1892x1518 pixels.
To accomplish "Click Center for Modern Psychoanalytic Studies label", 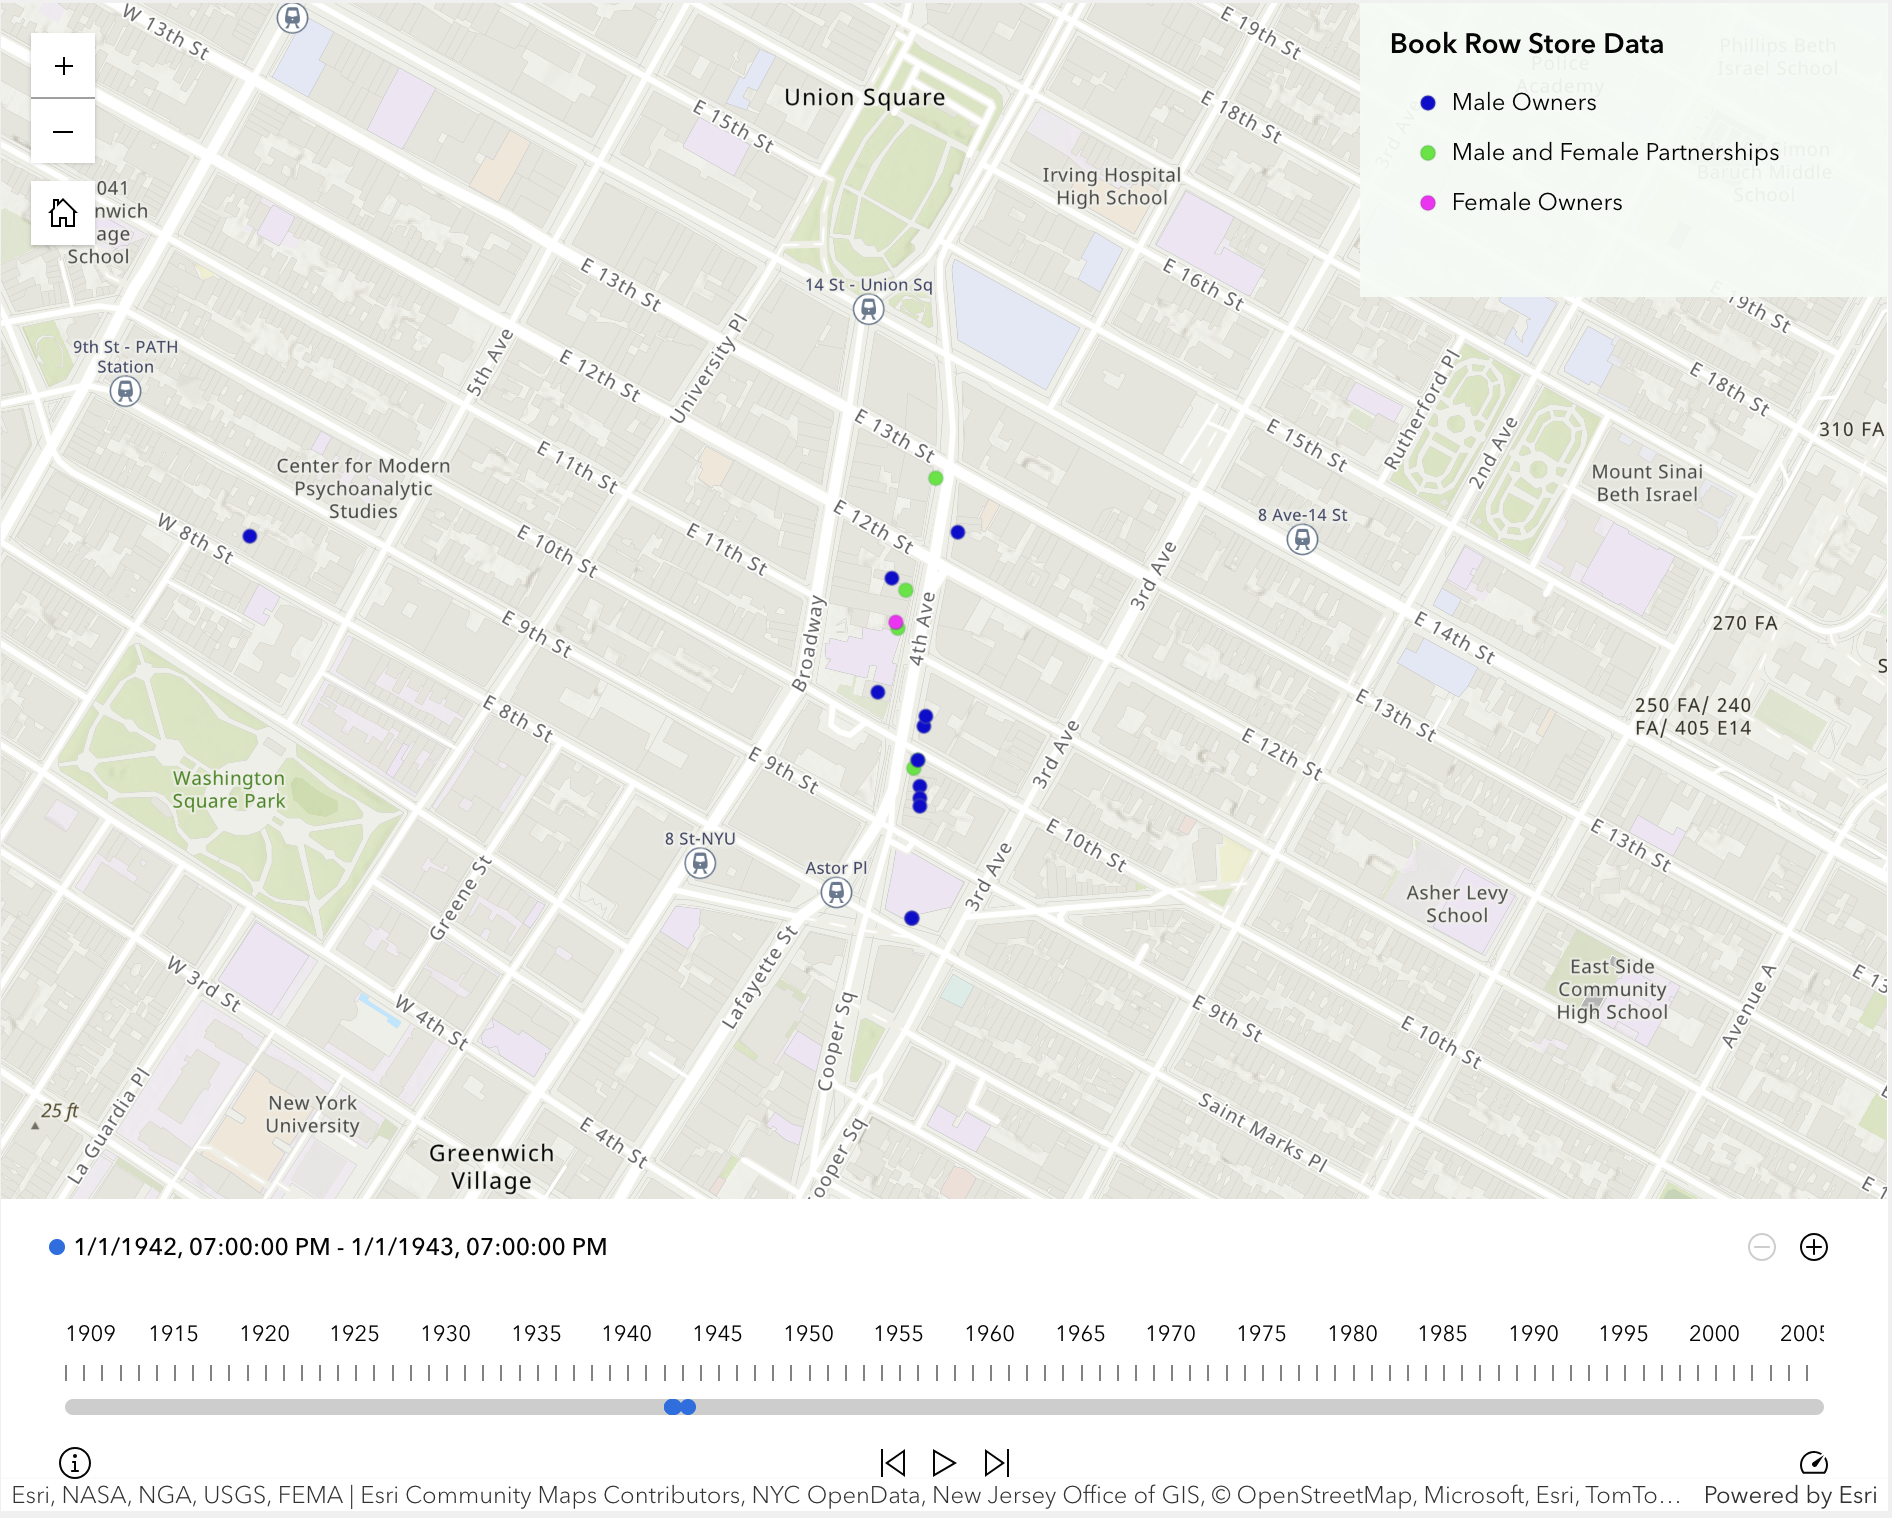I will click(x=363, y=488).
